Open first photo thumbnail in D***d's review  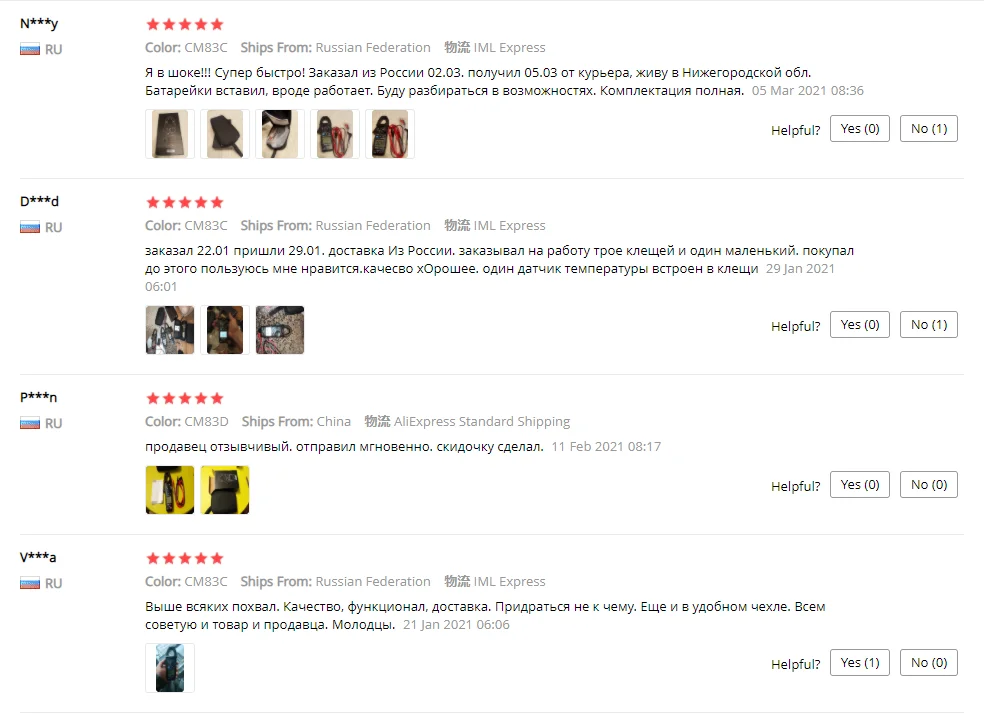(x=170, y=330)
